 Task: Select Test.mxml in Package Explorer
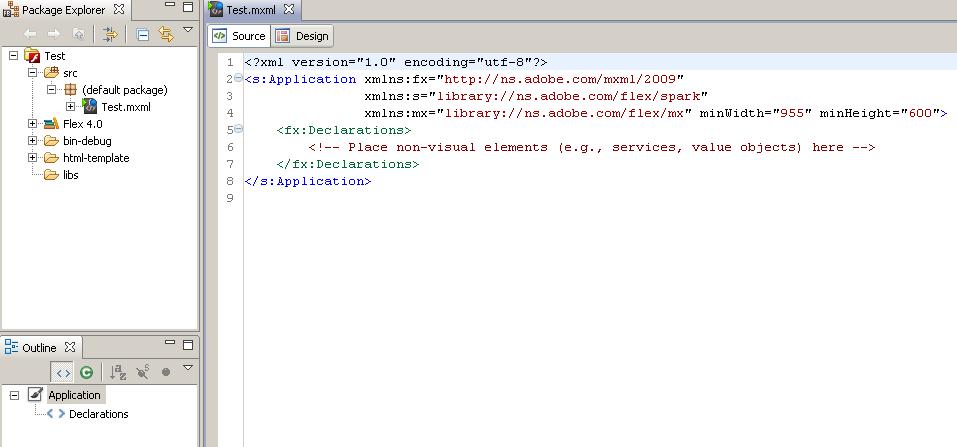pyautogui.click(x=126, y=107)
